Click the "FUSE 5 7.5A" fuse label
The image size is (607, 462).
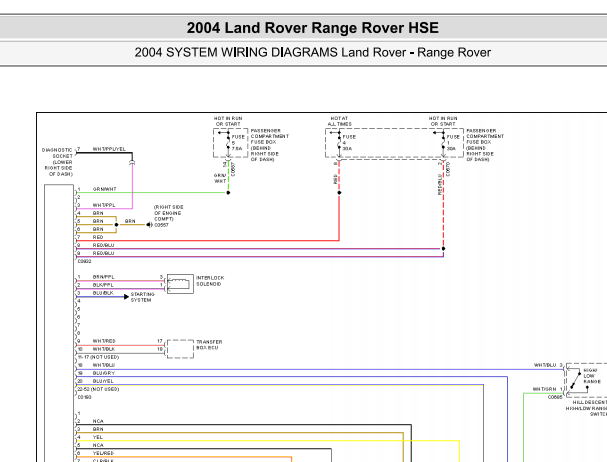pyautogui.click(x=238, y=143)
